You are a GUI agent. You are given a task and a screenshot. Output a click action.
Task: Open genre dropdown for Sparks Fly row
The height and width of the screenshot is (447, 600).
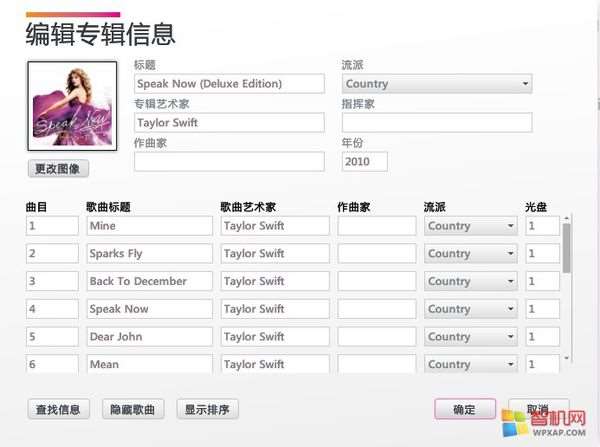pyautogui.click(x=471, y=253)
